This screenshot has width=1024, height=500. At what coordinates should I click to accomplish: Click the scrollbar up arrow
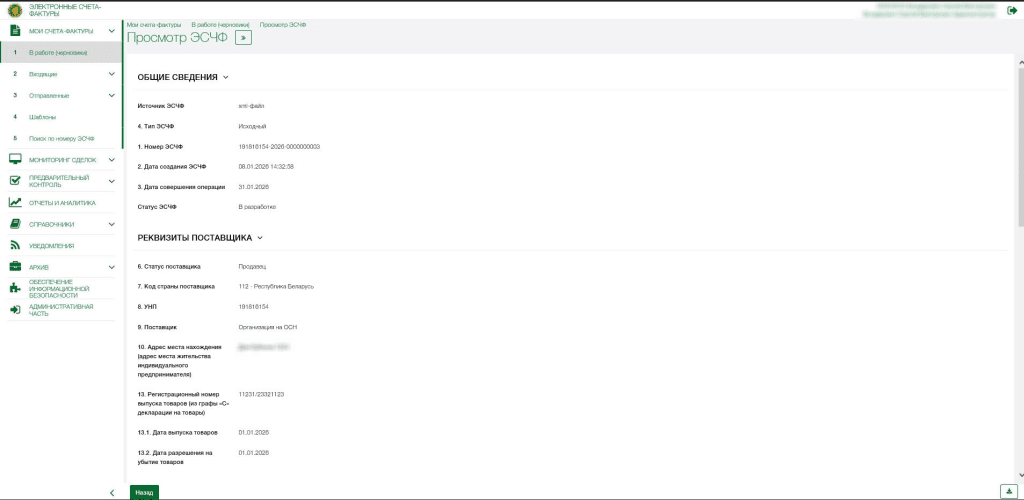pyautogui.click(x=1020, y=61)
